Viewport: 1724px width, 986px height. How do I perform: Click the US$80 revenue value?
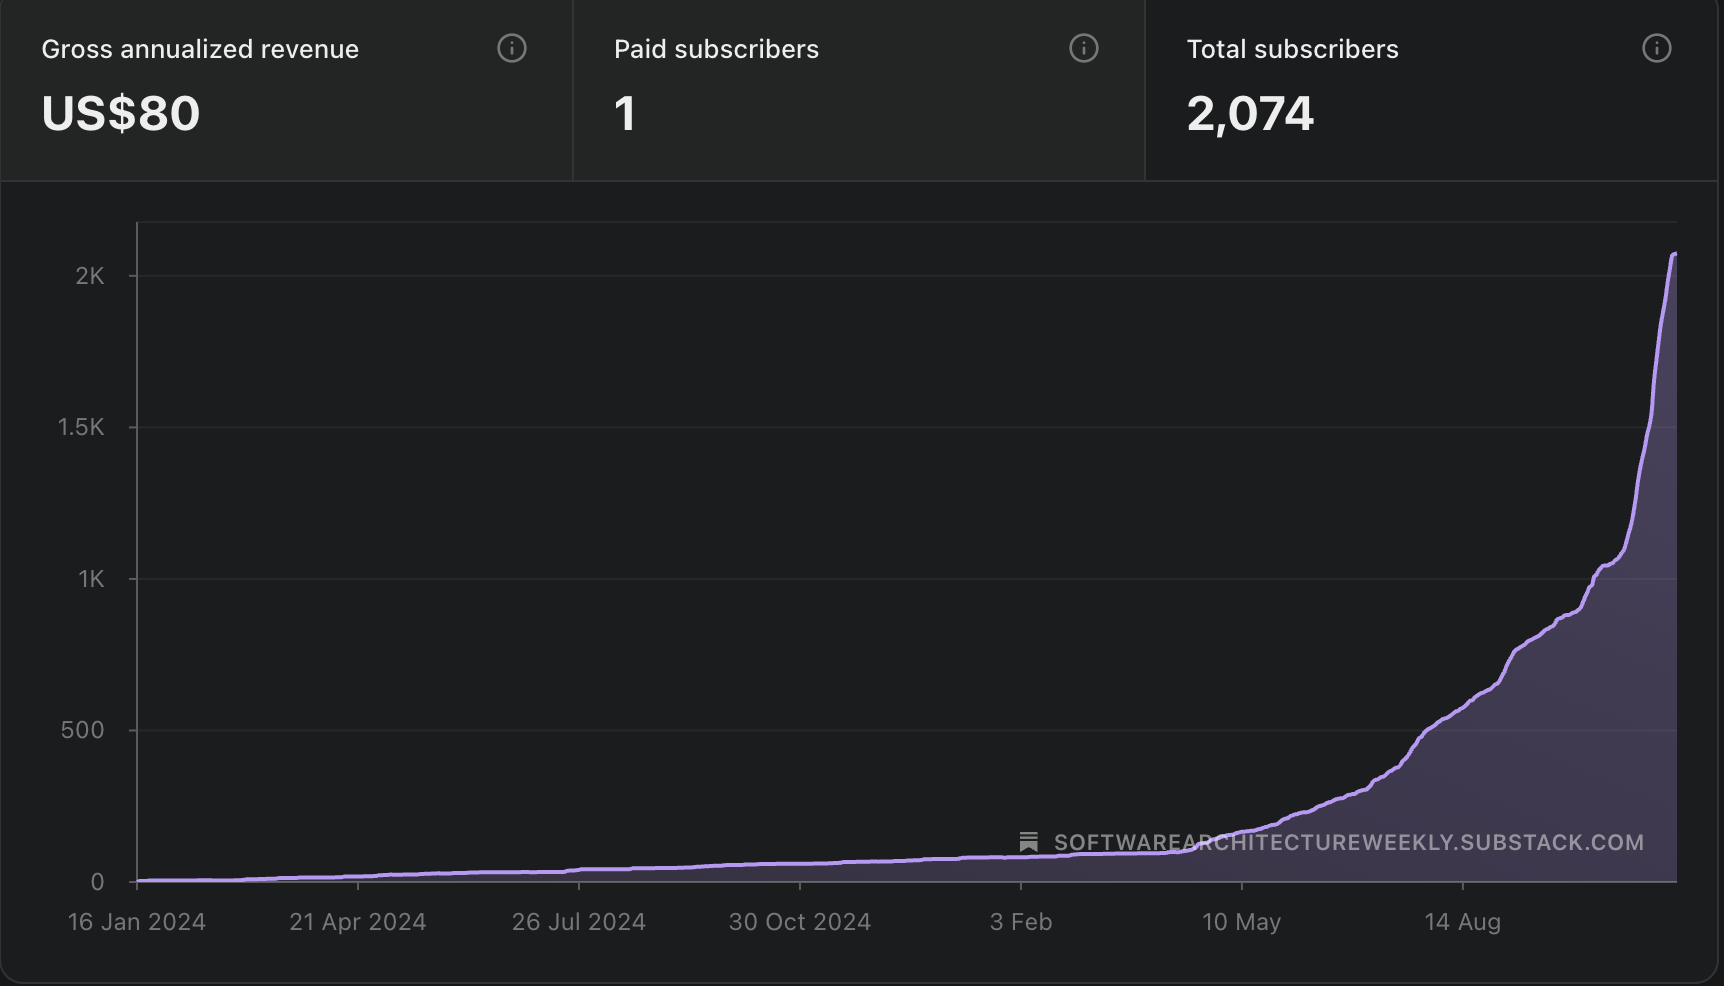click(121, 113)
